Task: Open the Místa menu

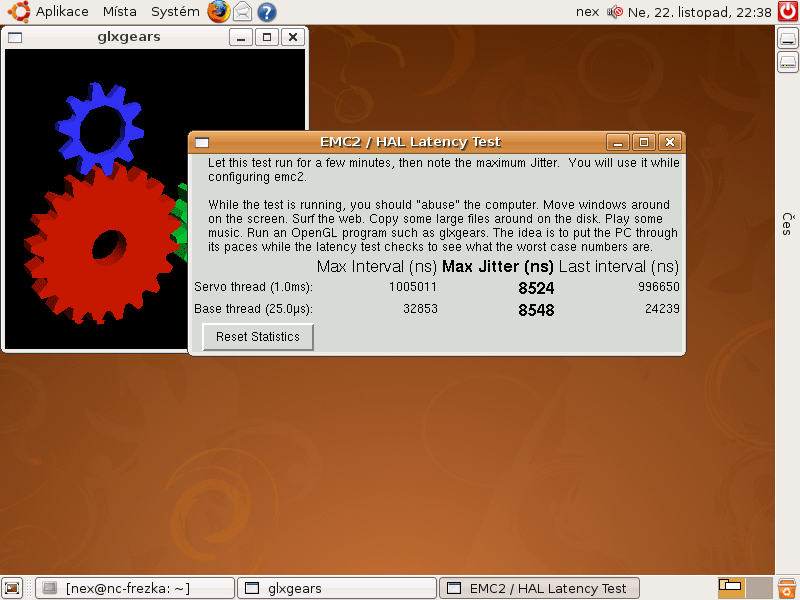Action: 120,12
